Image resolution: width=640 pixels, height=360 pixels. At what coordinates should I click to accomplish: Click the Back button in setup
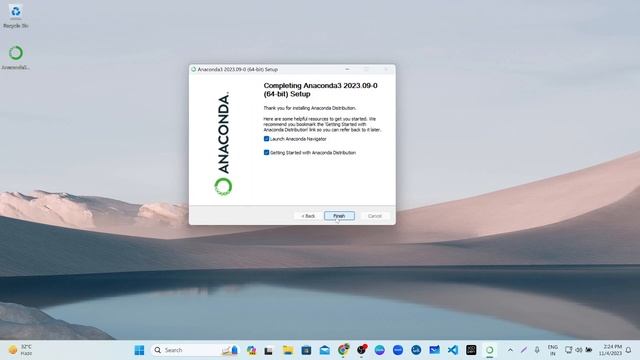[308, 216]
